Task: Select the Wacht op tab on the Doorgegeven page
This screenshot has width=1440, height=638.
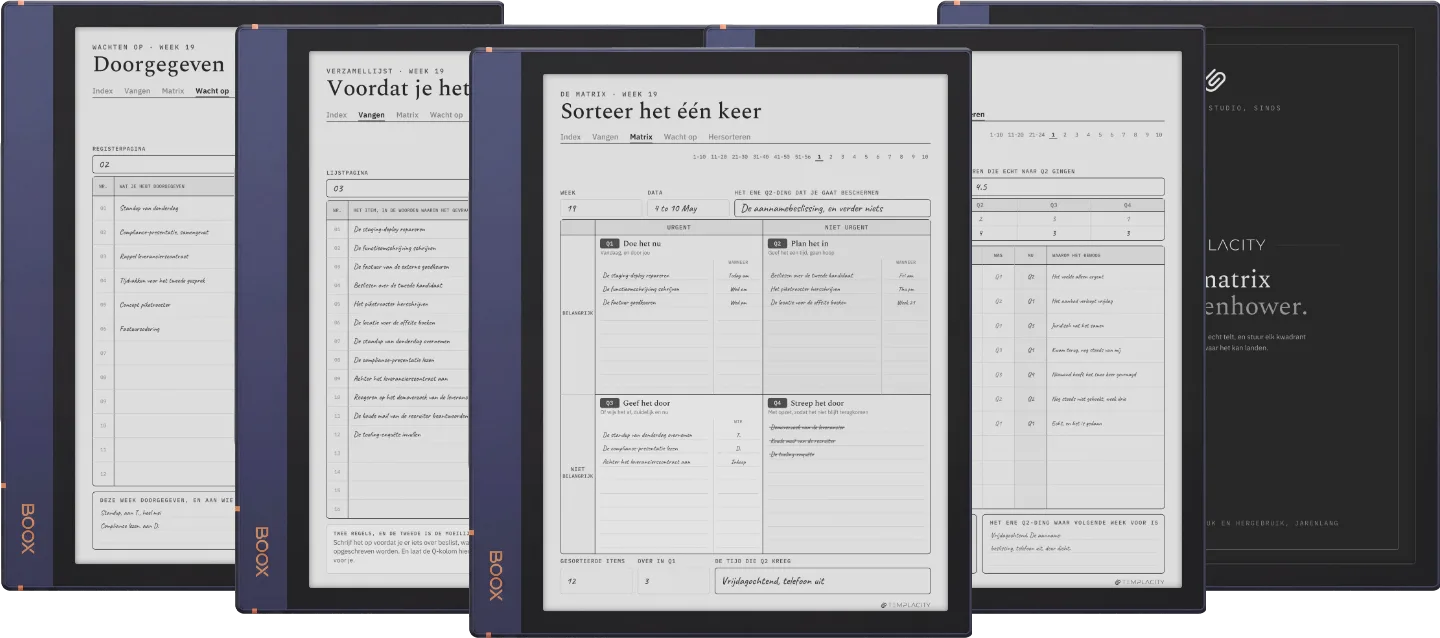Action: [212, 91]
